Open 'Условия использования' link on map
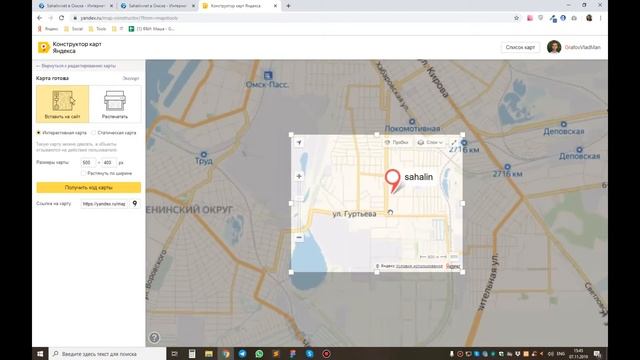 point(419,266)
